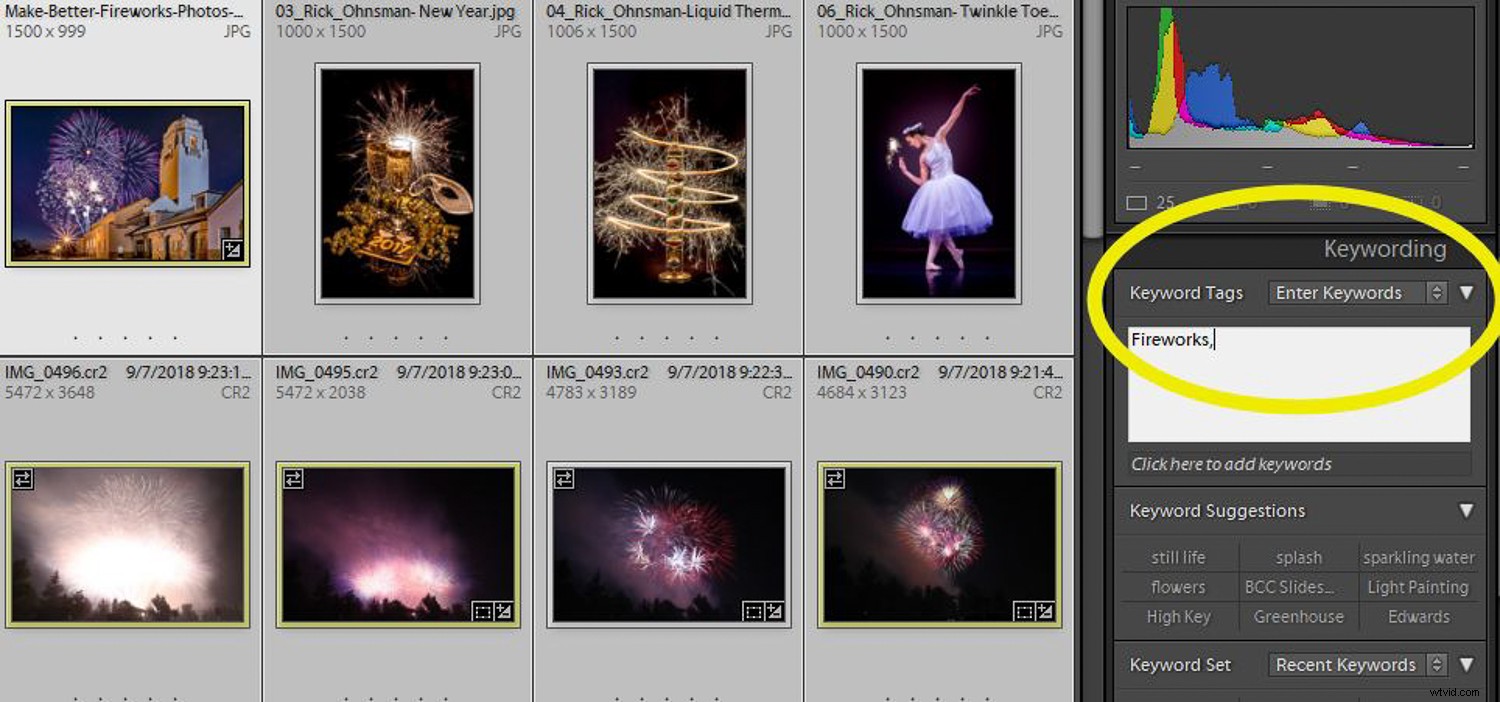Screen dimensions: 1500x702
Task: Collapse the Keyword Suggestions section
Action: 1464,511
